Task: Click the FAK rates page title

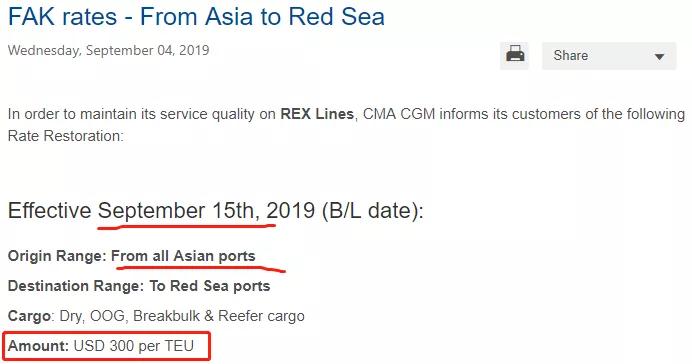Action: [196, 17]
